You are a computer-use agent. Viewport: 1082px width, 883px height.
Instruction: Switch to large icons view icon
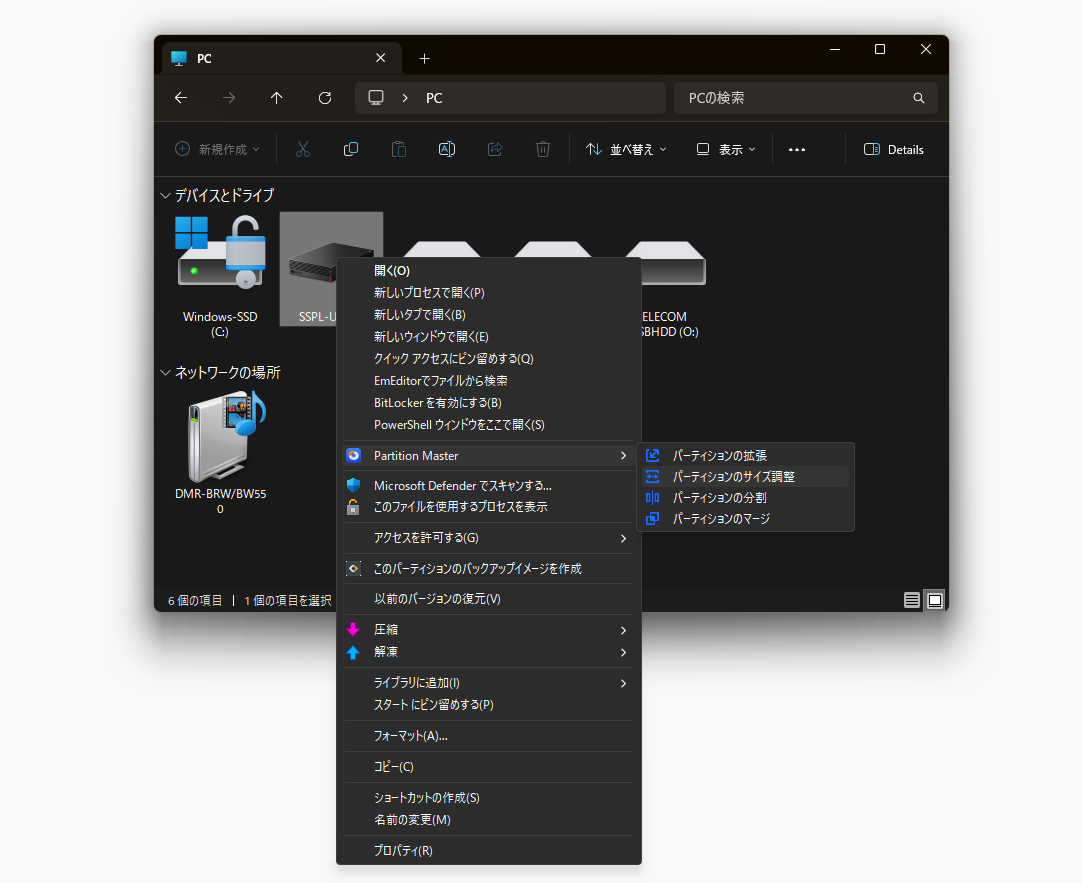click(935, 600)
